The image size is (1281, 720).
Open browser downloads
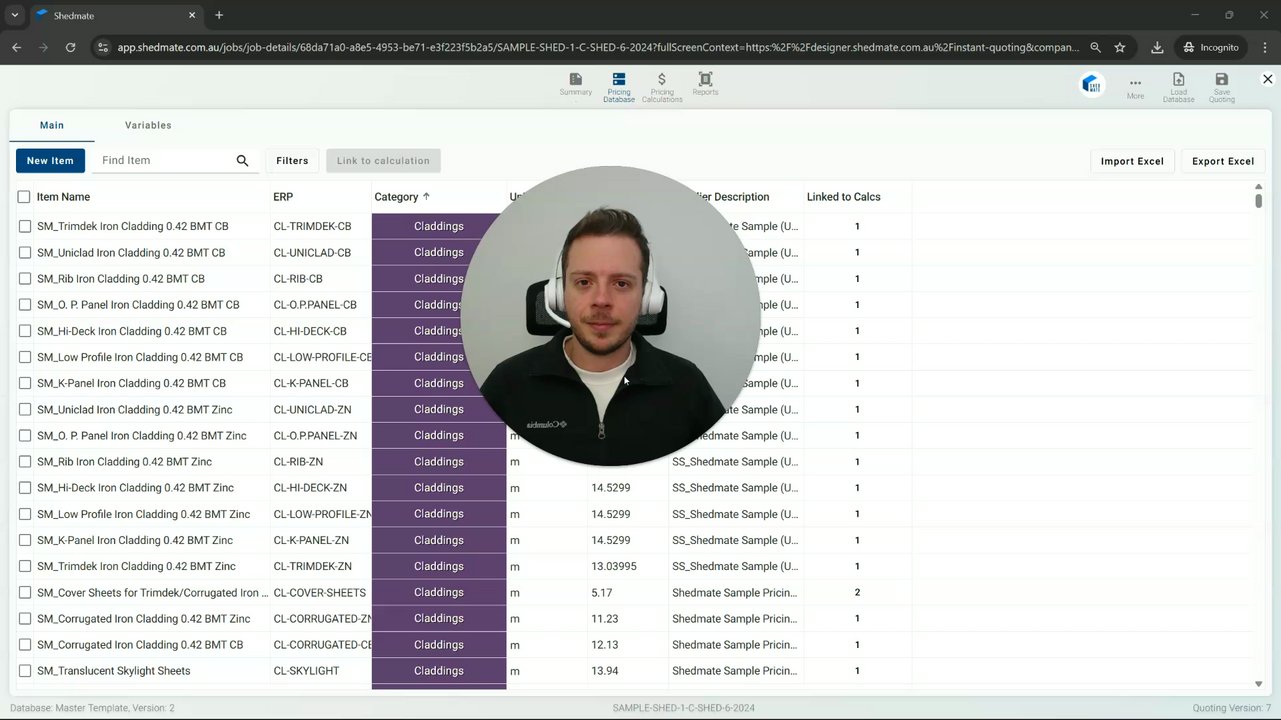coord(1157,47)
